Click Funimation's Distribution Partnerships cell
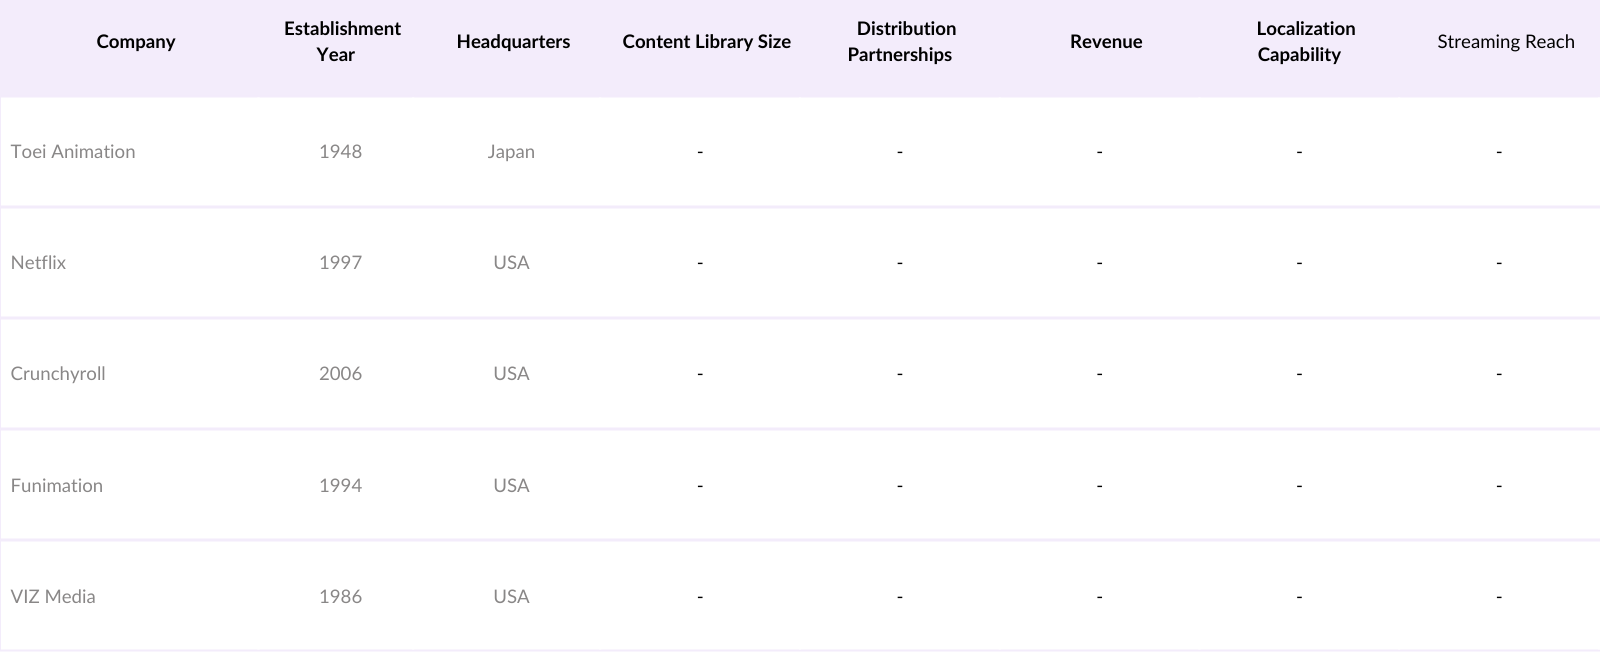 tap(900, 486)
